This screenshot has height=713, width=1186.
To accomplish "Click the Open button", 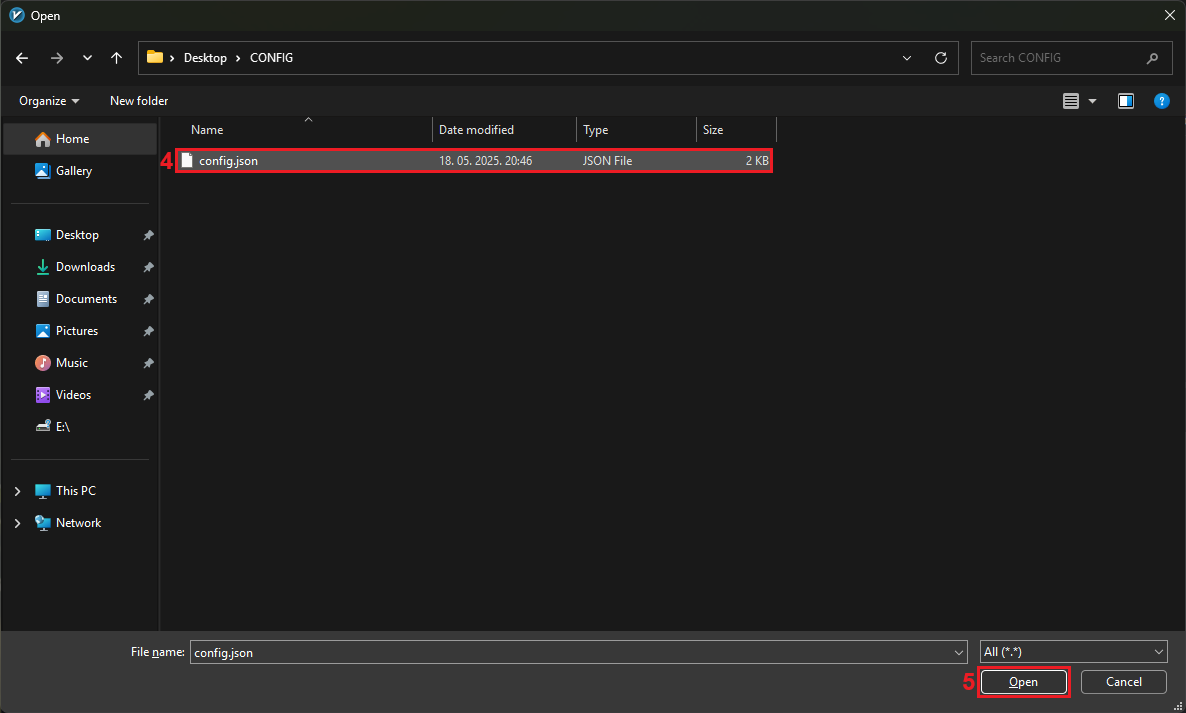I will (1023, 682).
